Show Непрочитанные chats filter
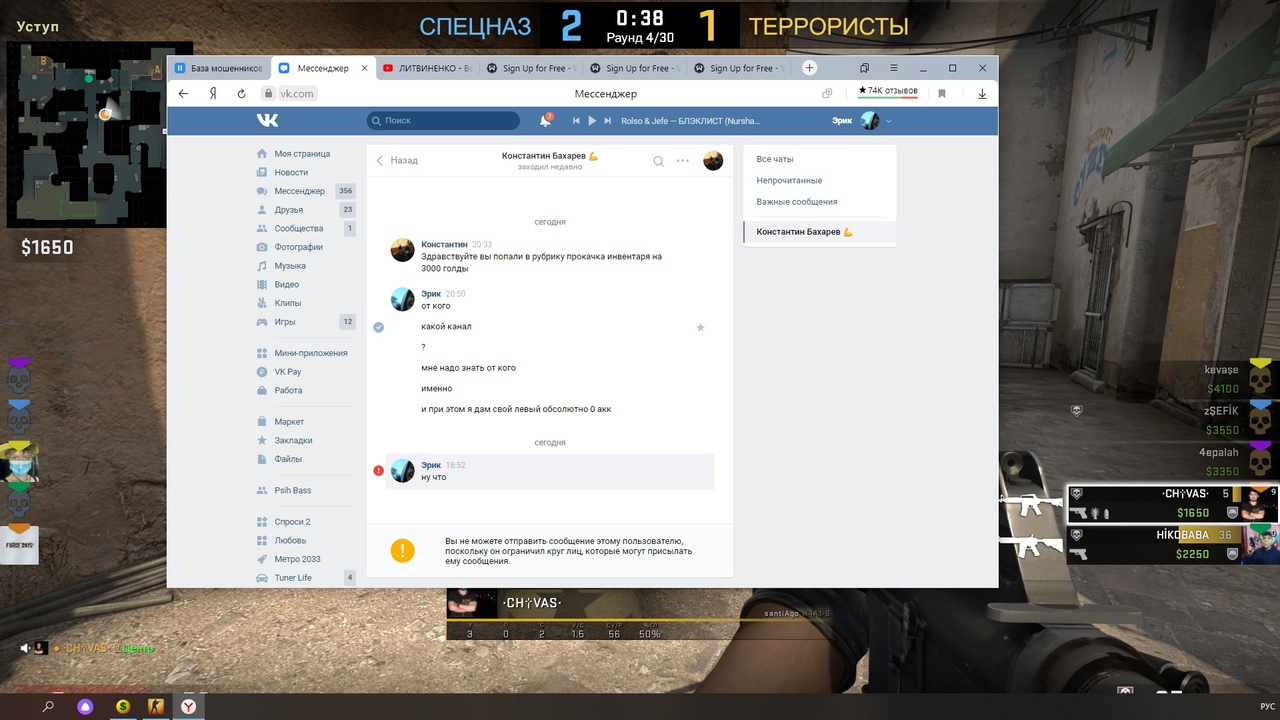Screen dimensions: 1280x720 click(x=789, y=181)
